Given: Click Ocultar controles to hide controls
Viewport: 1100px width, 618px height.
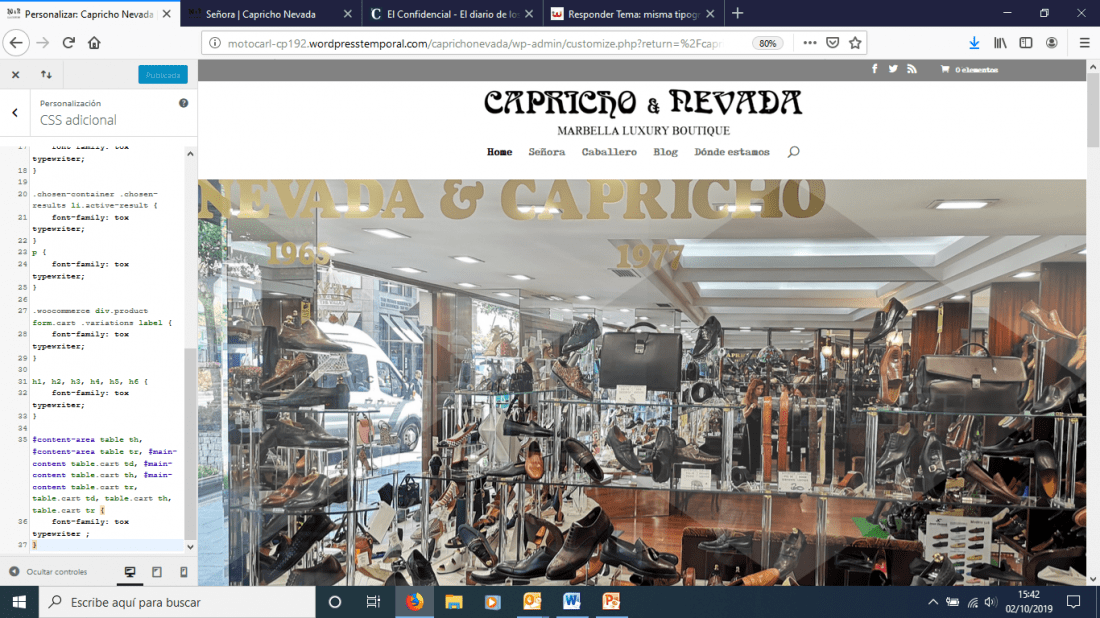Looking at the screenshot, I should [x=48, y=572].
